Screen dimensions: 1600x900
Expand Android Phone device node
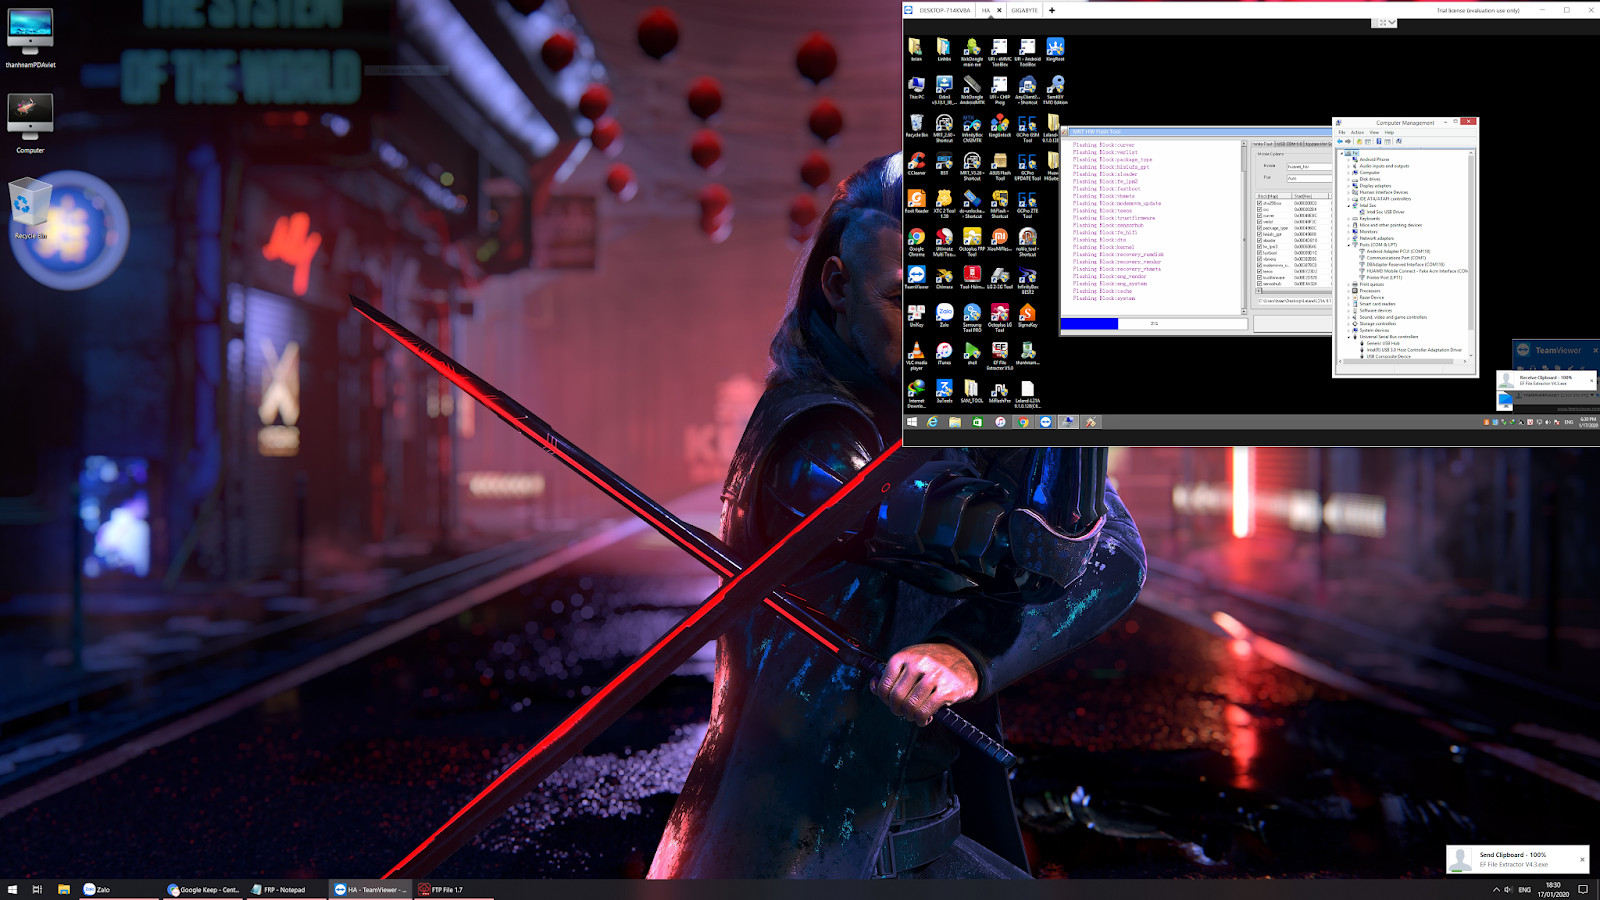1349,159
